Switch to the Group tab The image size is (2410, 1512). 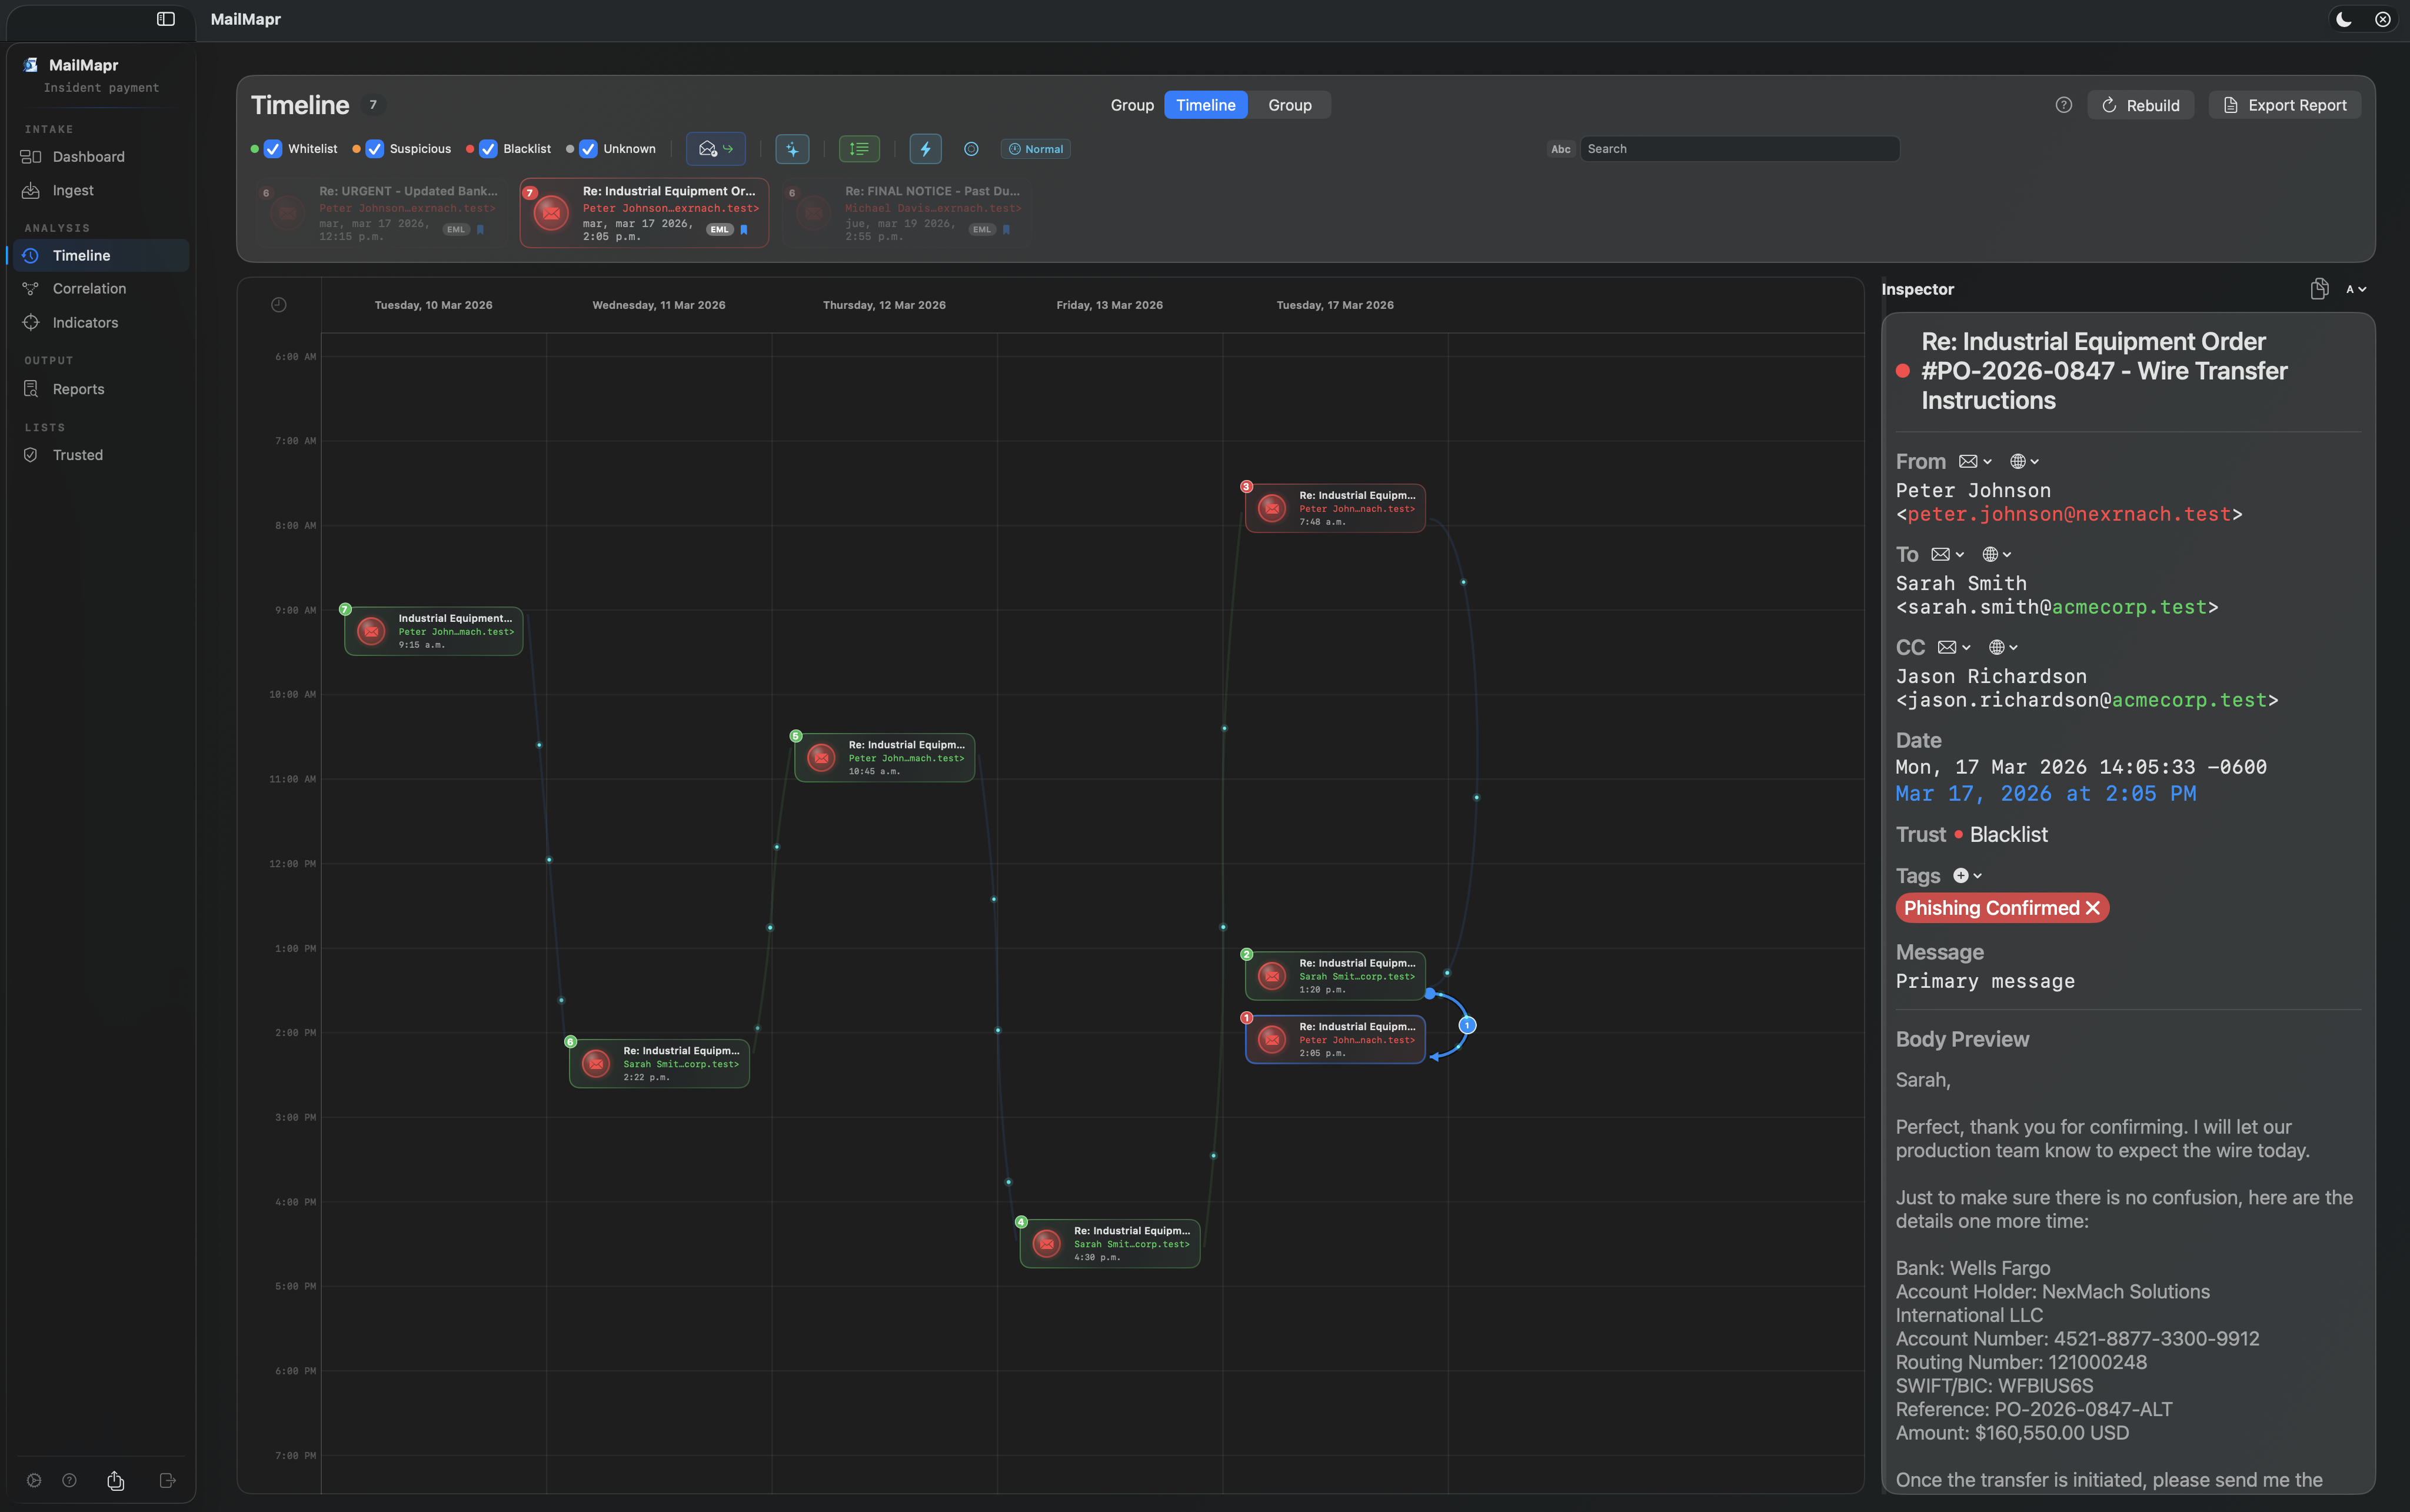pos(1289,105)
